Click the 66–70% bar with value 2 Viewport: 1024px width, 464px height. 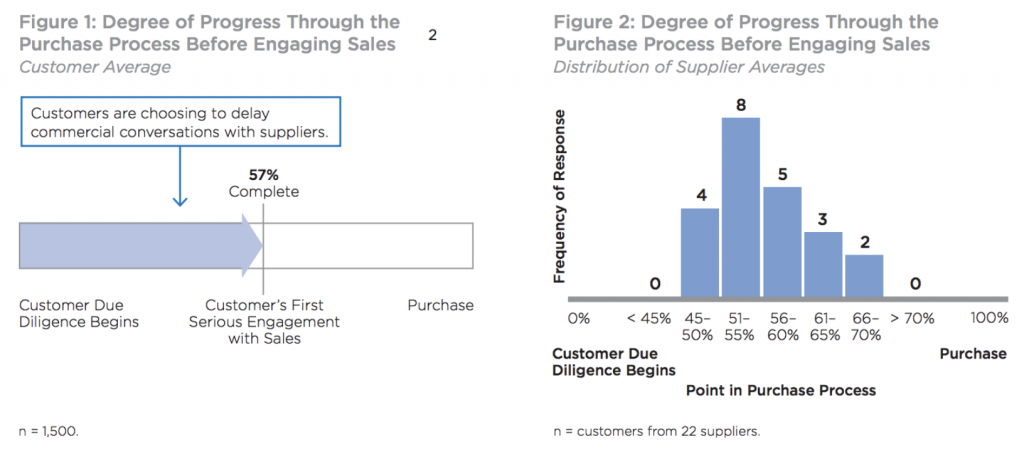[864, 275]
